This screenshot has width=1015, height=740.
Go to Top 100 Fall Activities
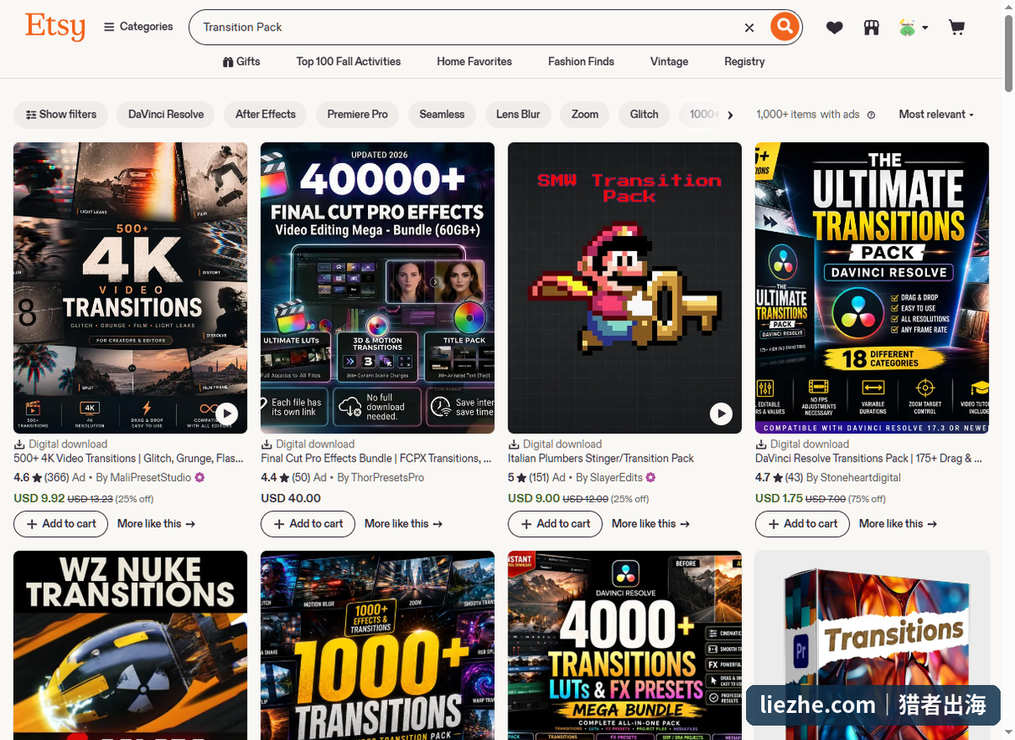coord(348,62)
